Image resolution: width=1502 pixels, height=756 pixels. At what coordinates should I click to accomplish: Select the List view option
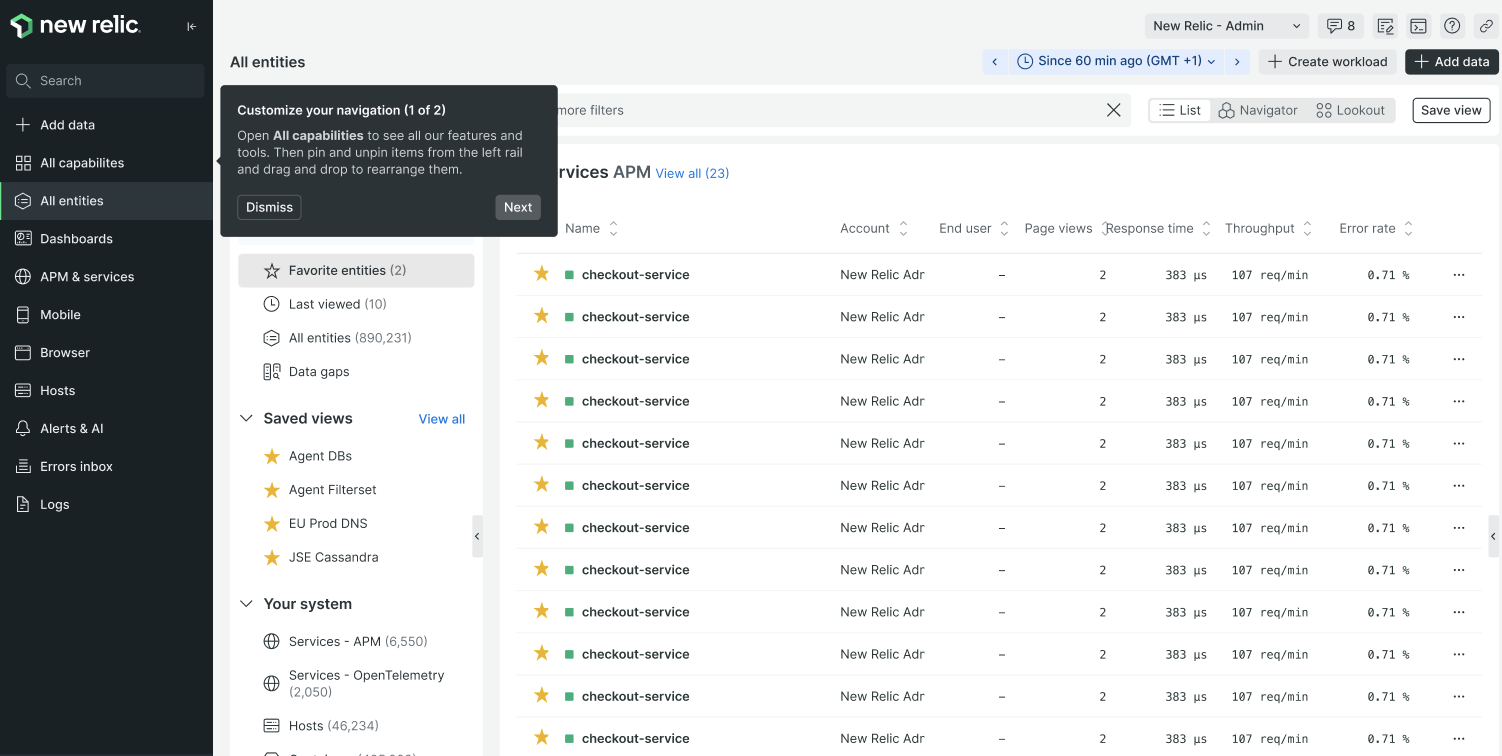click(1180, 110)
